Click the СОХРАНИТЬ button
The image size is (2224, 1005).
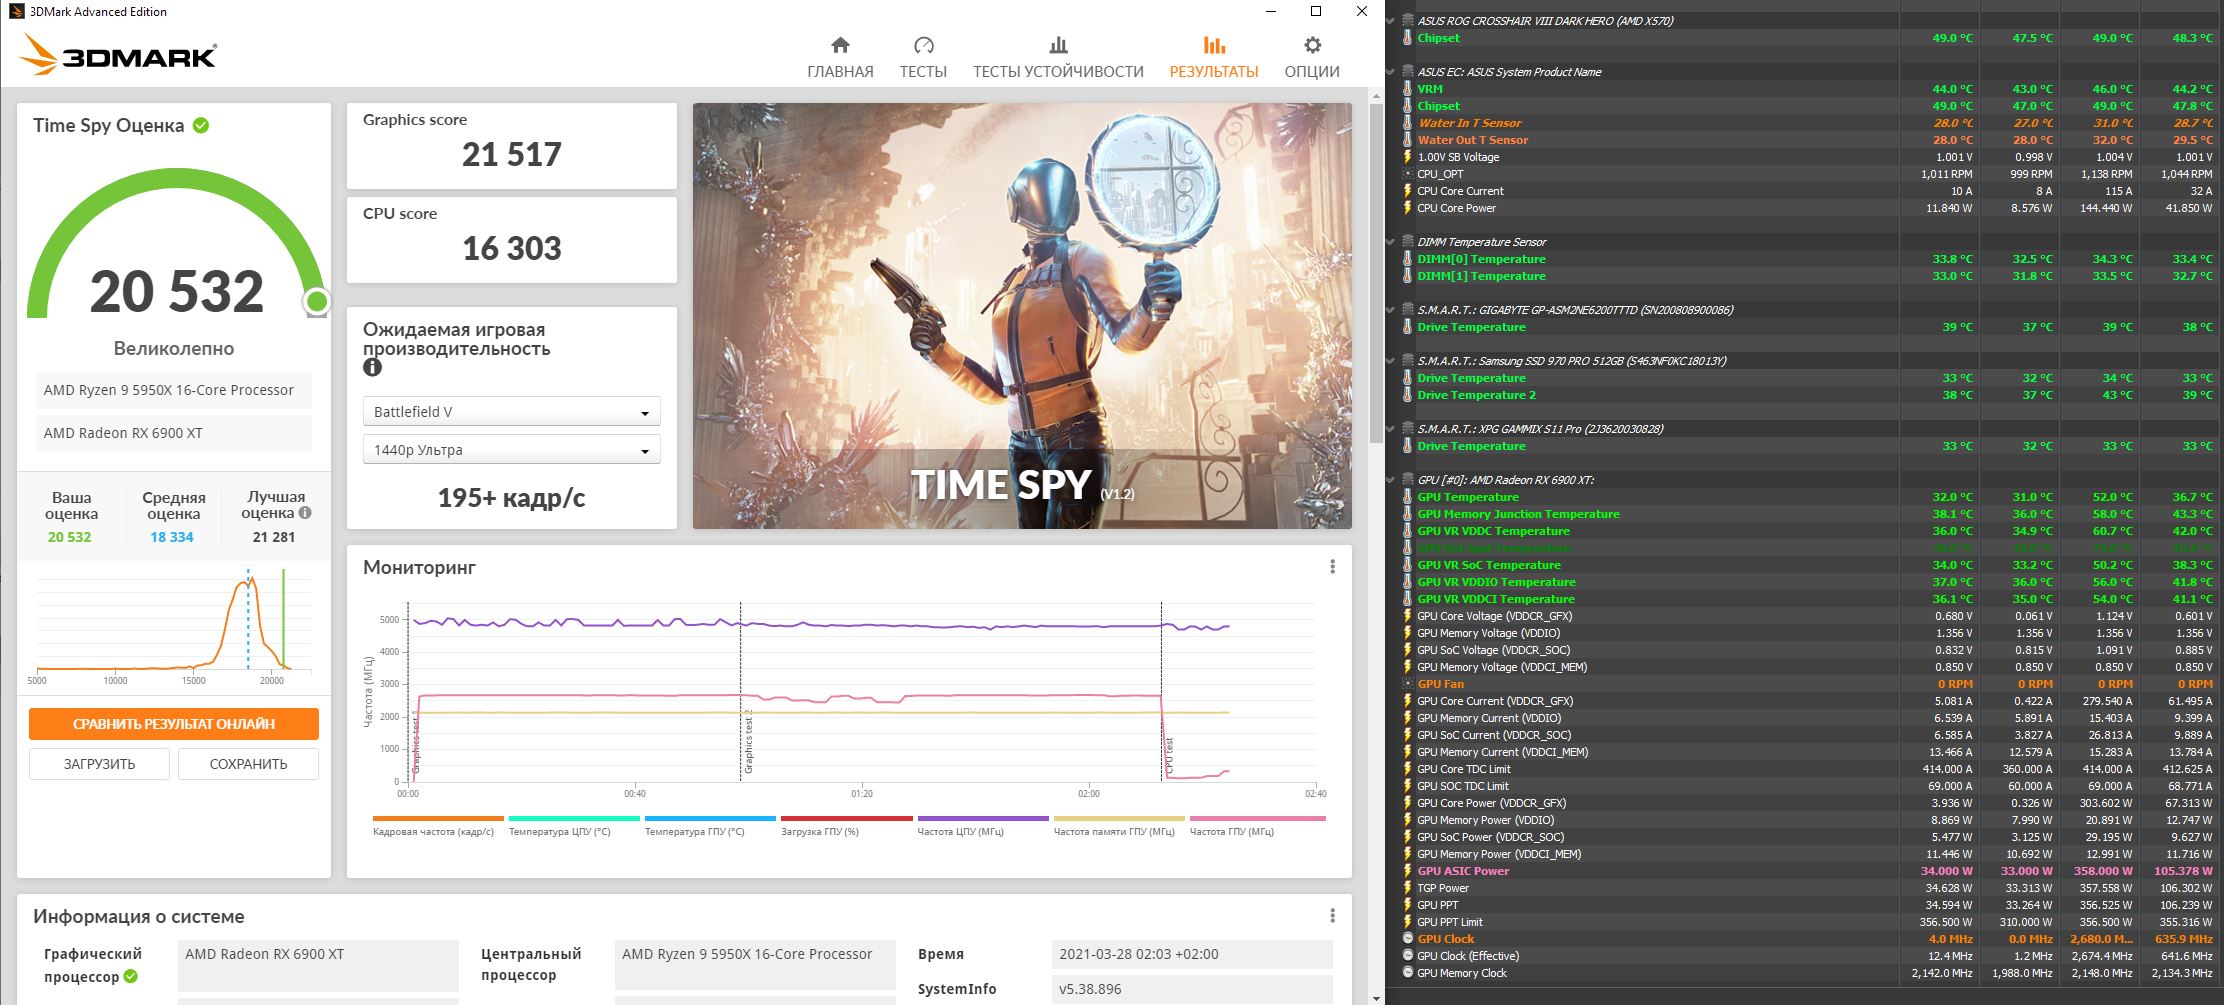coord(248,764)
